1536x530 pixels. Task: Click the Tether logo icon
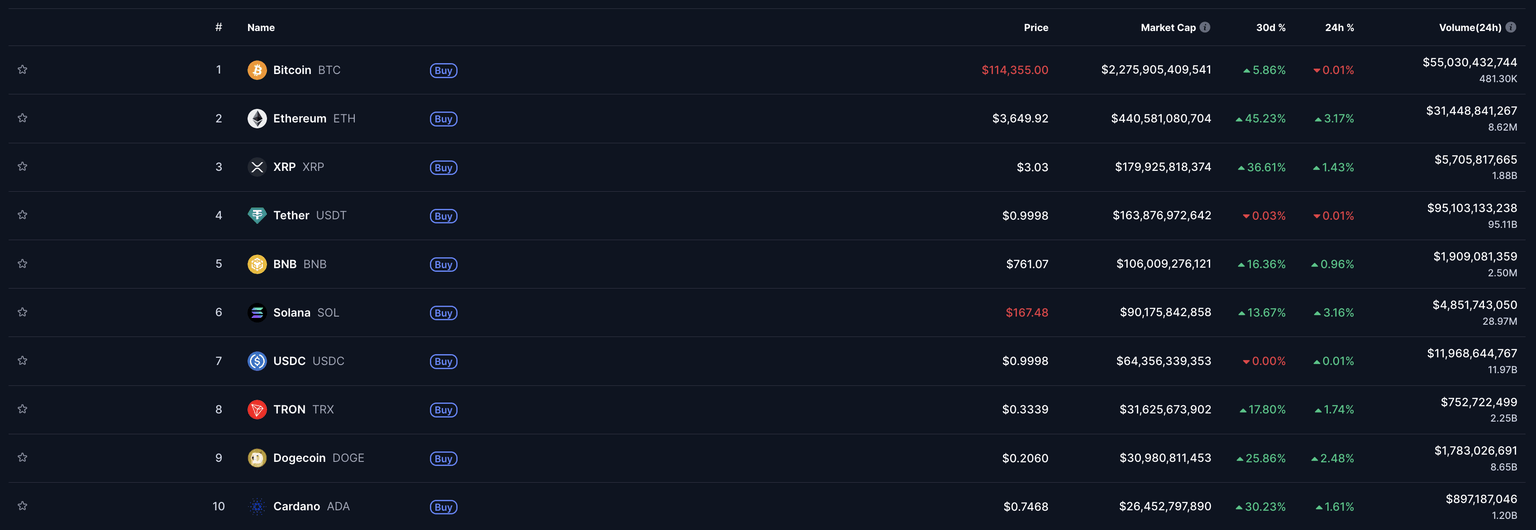point(257,216)
